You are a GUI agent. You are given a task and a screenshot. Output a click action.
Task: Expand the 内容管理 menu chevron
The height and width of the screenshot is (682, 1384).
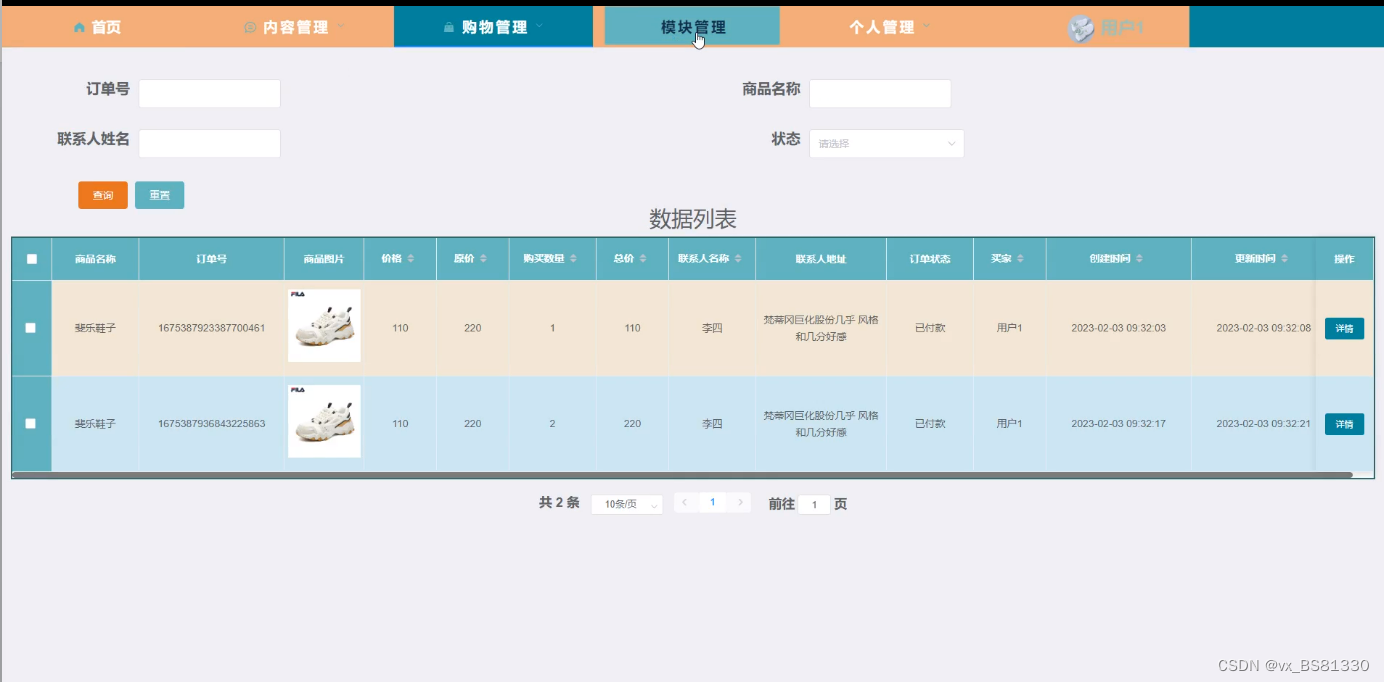tap(341, 26)
